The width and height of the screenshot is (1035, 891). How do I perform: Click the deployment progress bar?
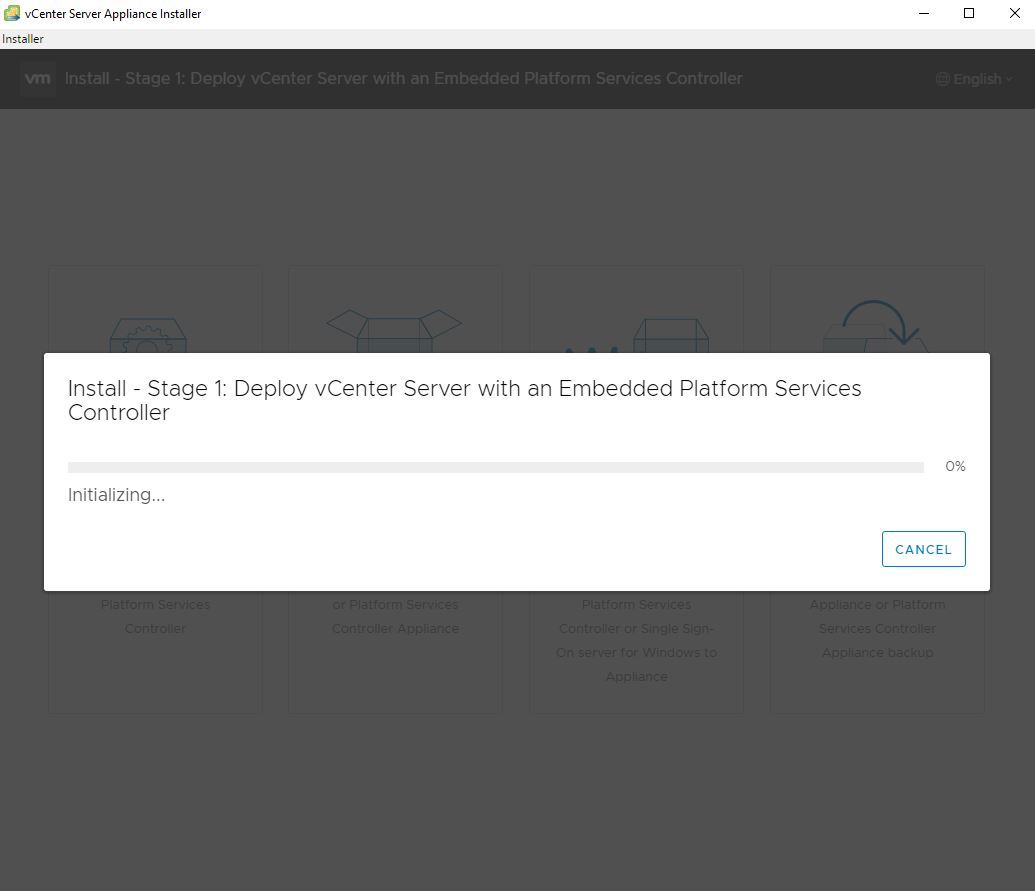tap(496, 467)
